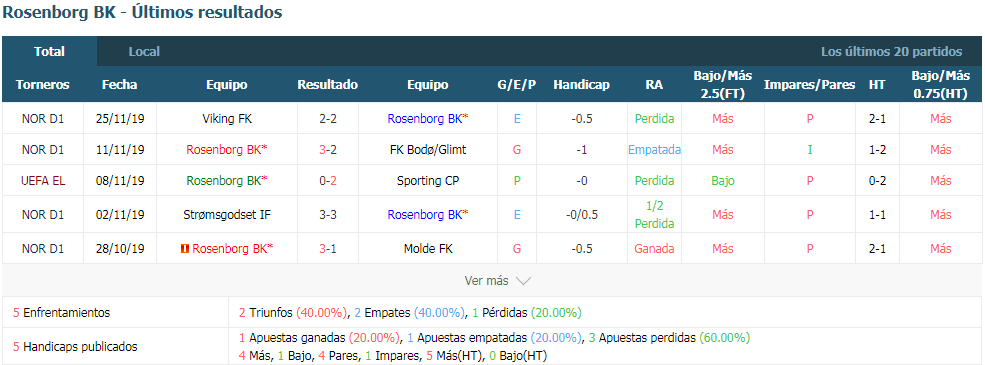Click the Torneros column header
The image size is (985, 365).
pyautogui.click(x=43, y=85)
